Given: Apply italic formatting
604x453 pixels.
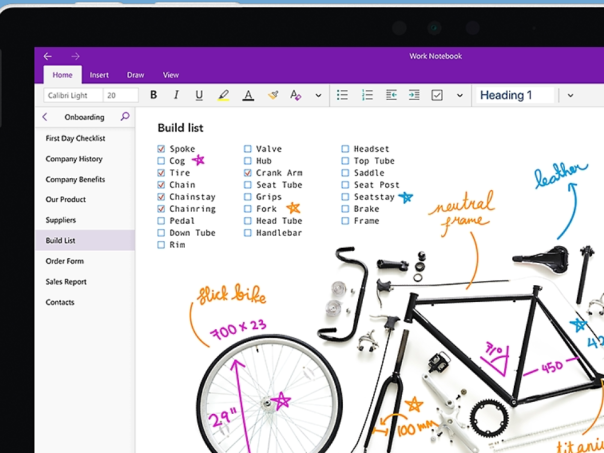Looking at the screenshot, I should pos(176,95).
